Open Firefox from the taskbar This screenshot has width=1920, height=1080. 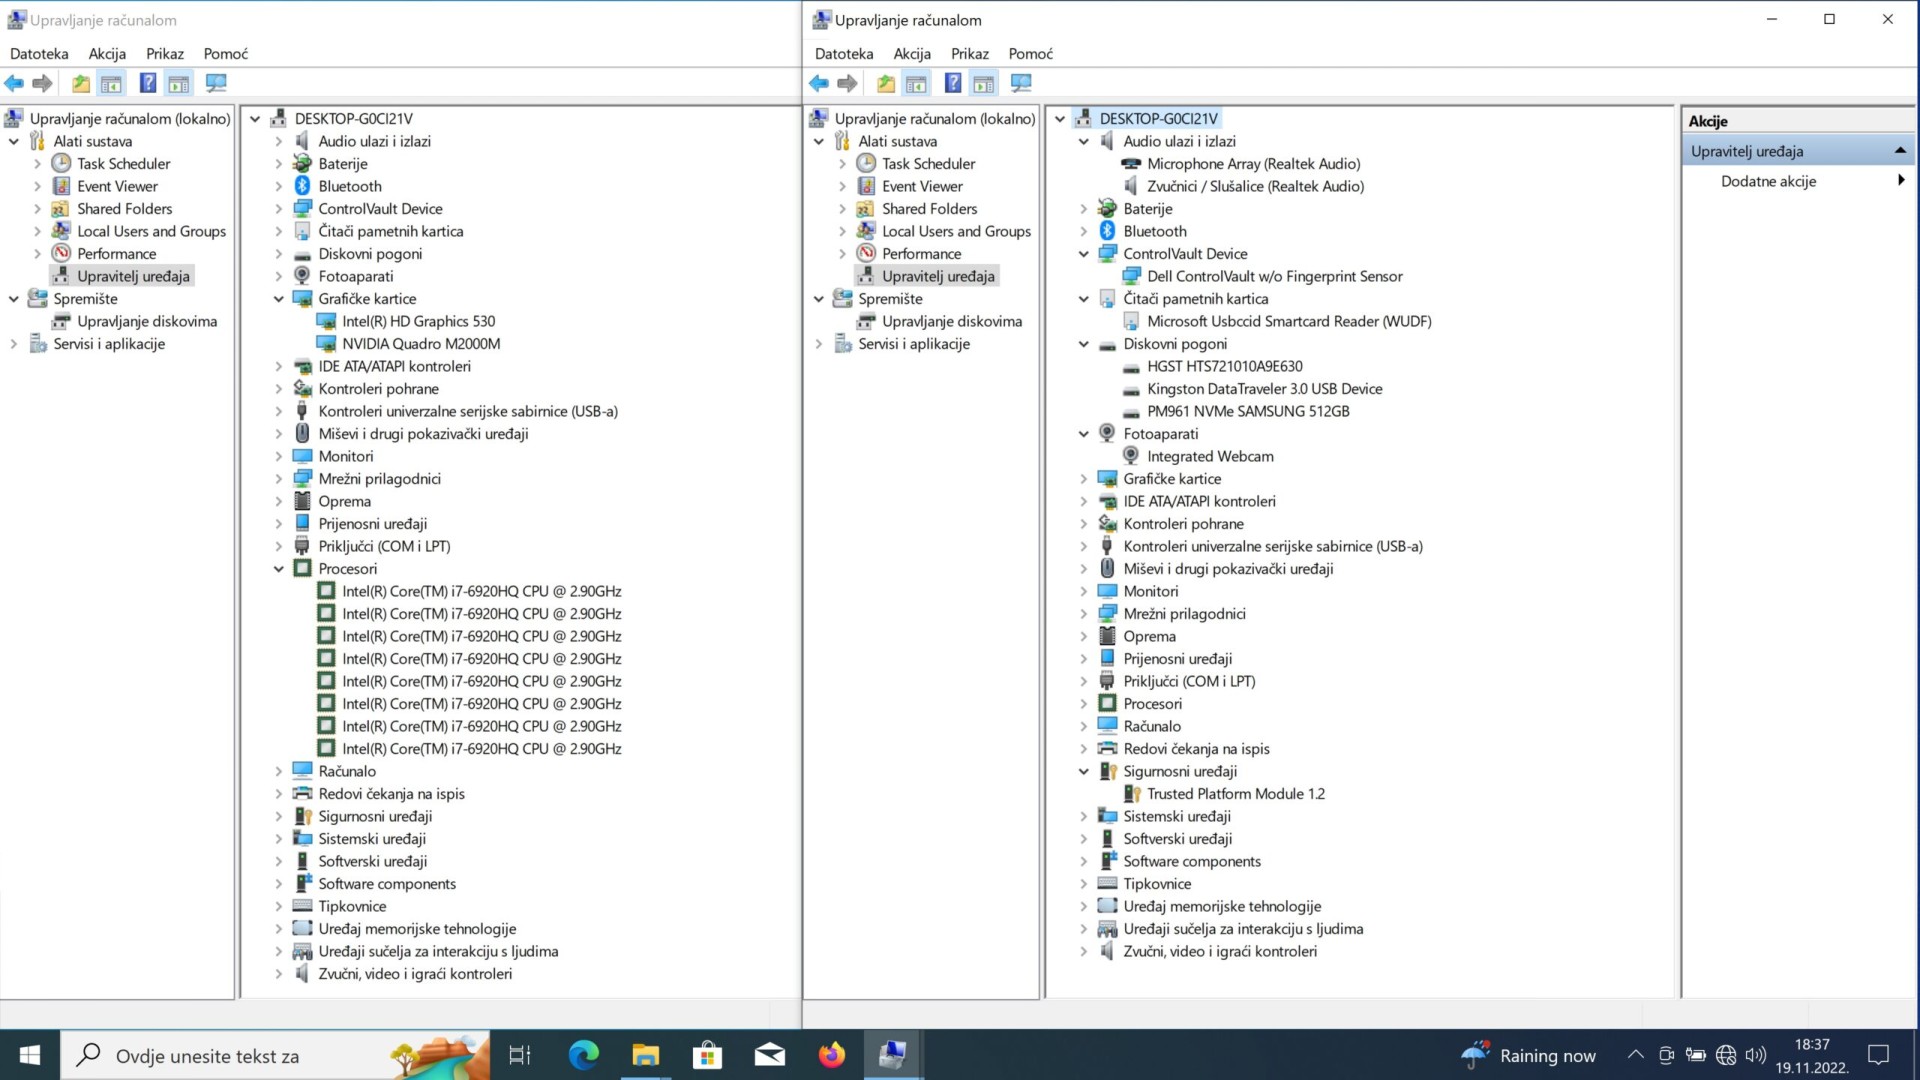[x=831, y=1055]
